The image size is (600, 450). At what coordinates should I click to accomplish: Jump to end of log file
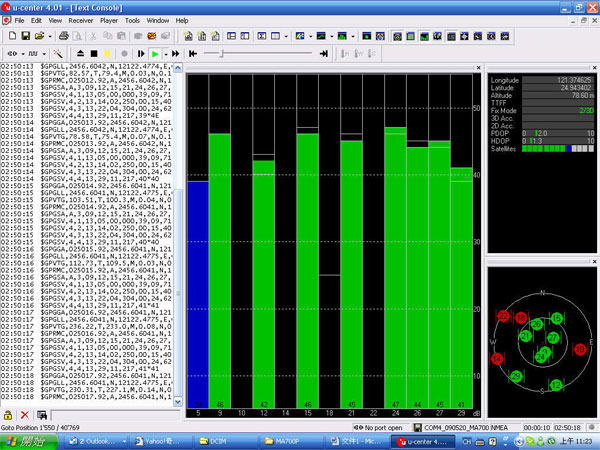(x=324, y=54)
